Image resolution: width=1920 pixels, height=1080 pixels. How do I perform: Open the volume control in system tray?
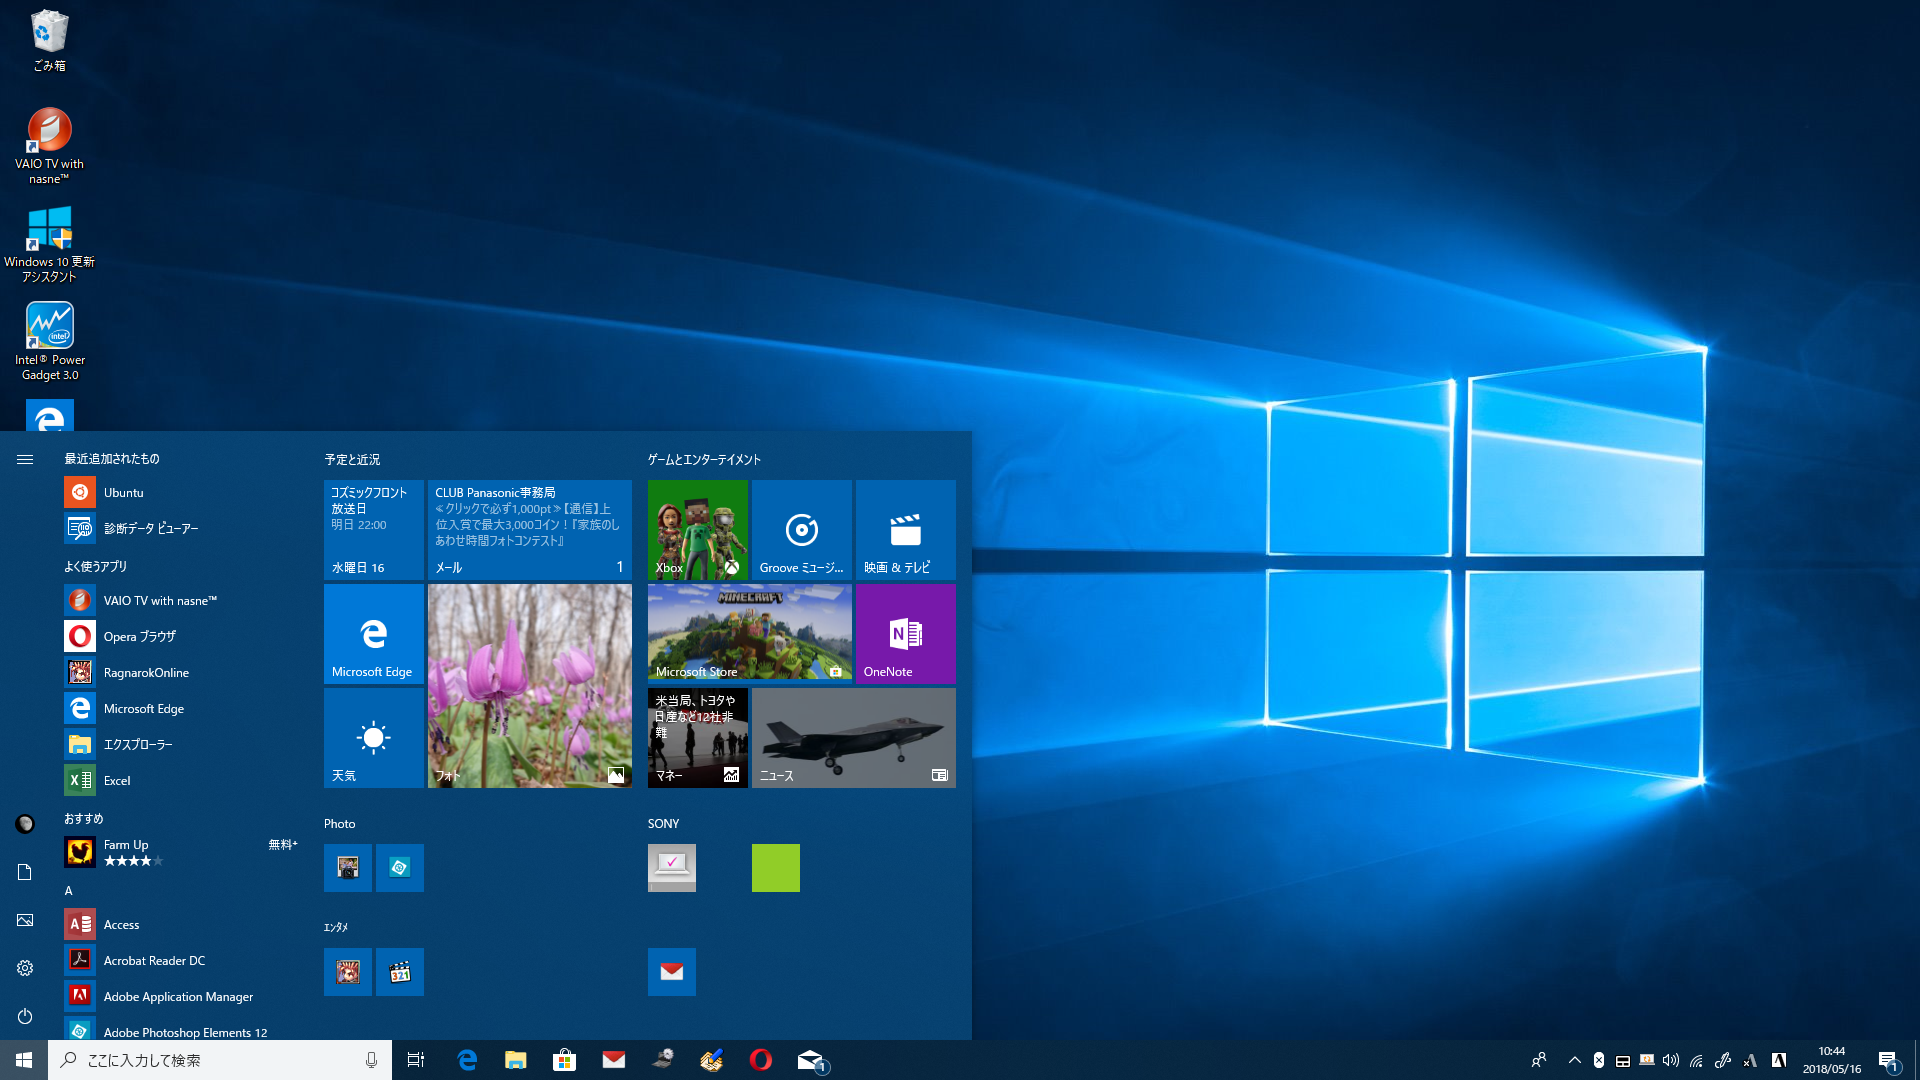[x=1671, y=1060]
